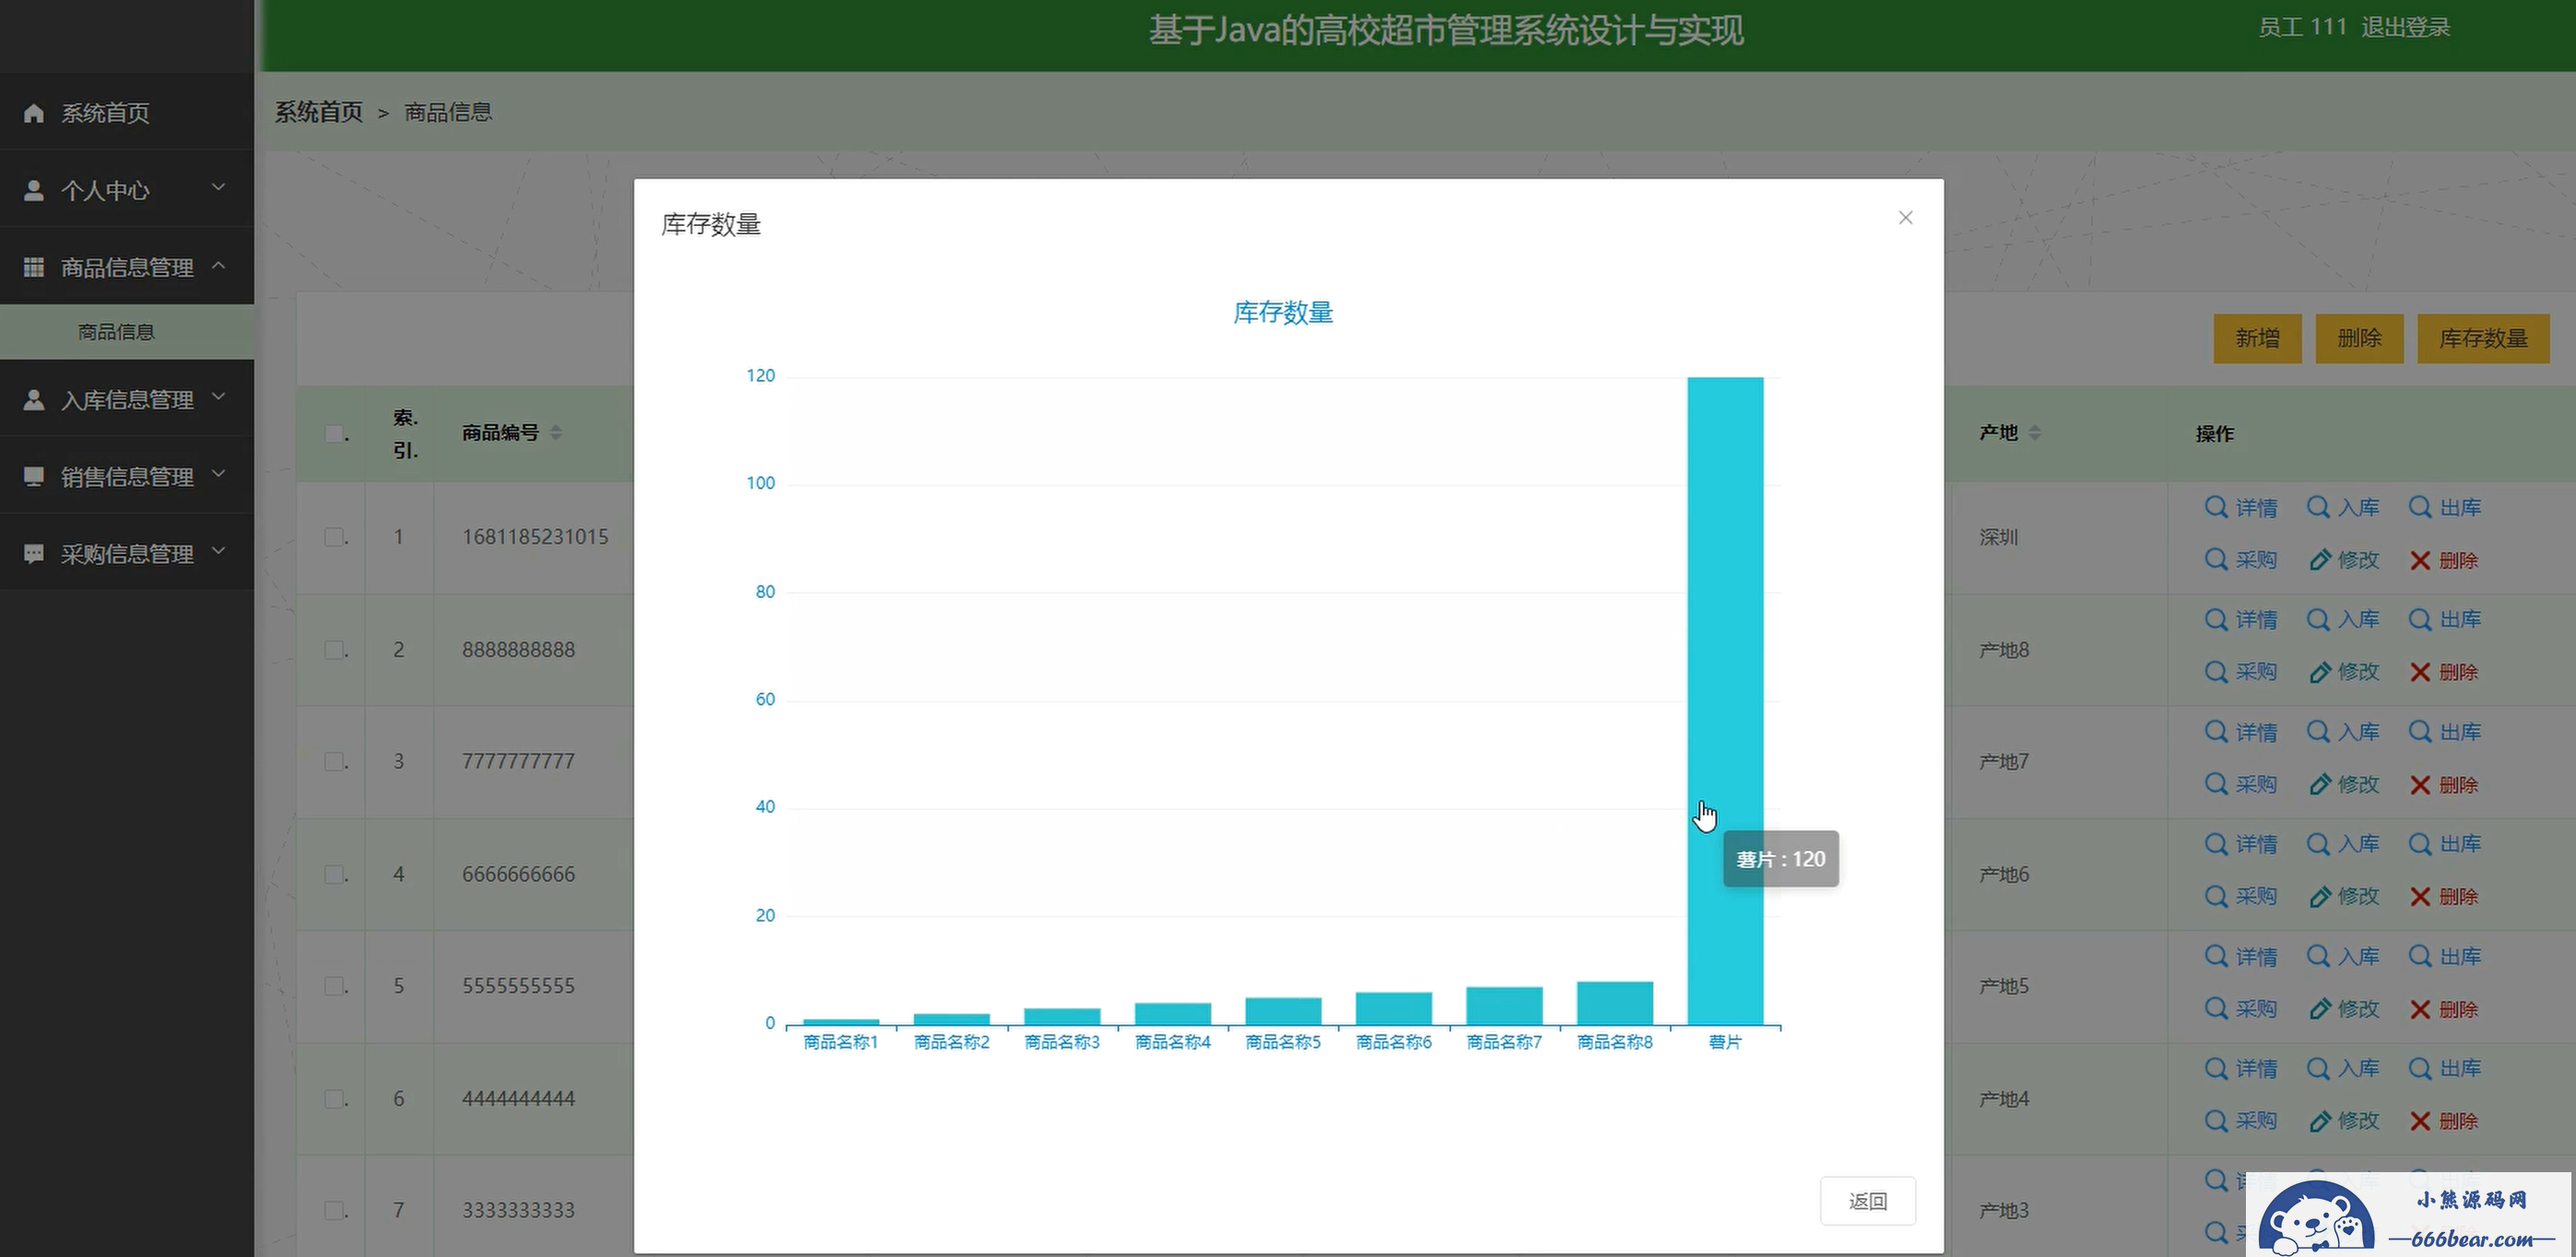2576x1257 pixels.
Task: Toggle the select-all checkbox in table header
Action: pos(334,433)
